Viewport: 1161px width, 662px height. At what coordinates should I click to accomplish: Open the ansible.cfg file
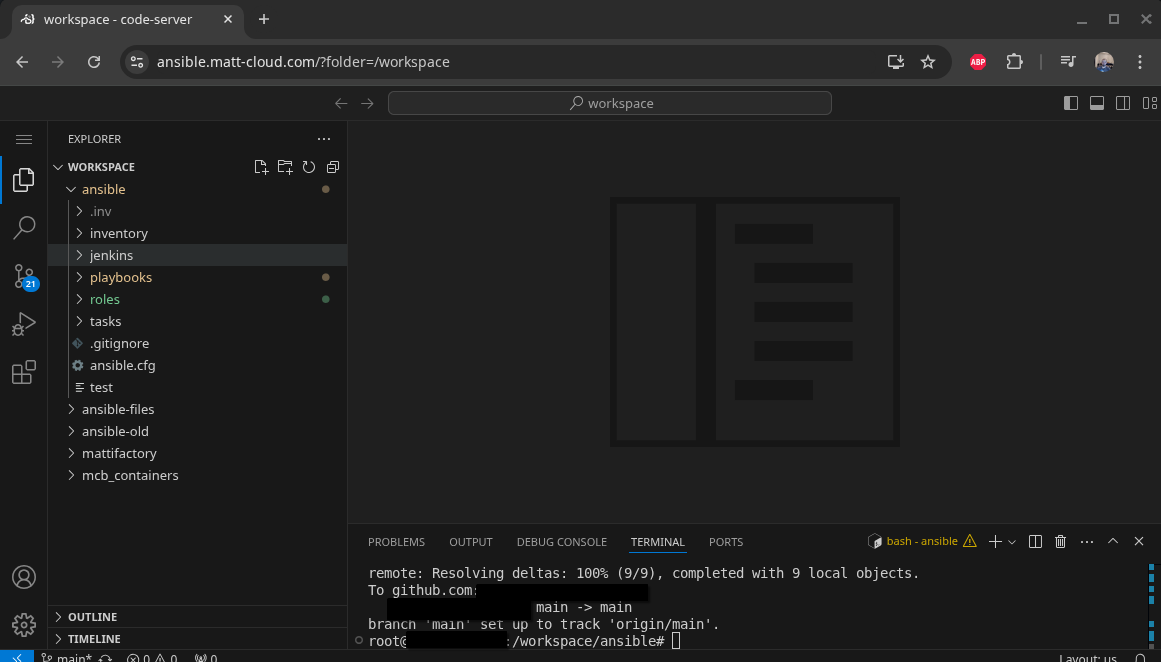122,365
